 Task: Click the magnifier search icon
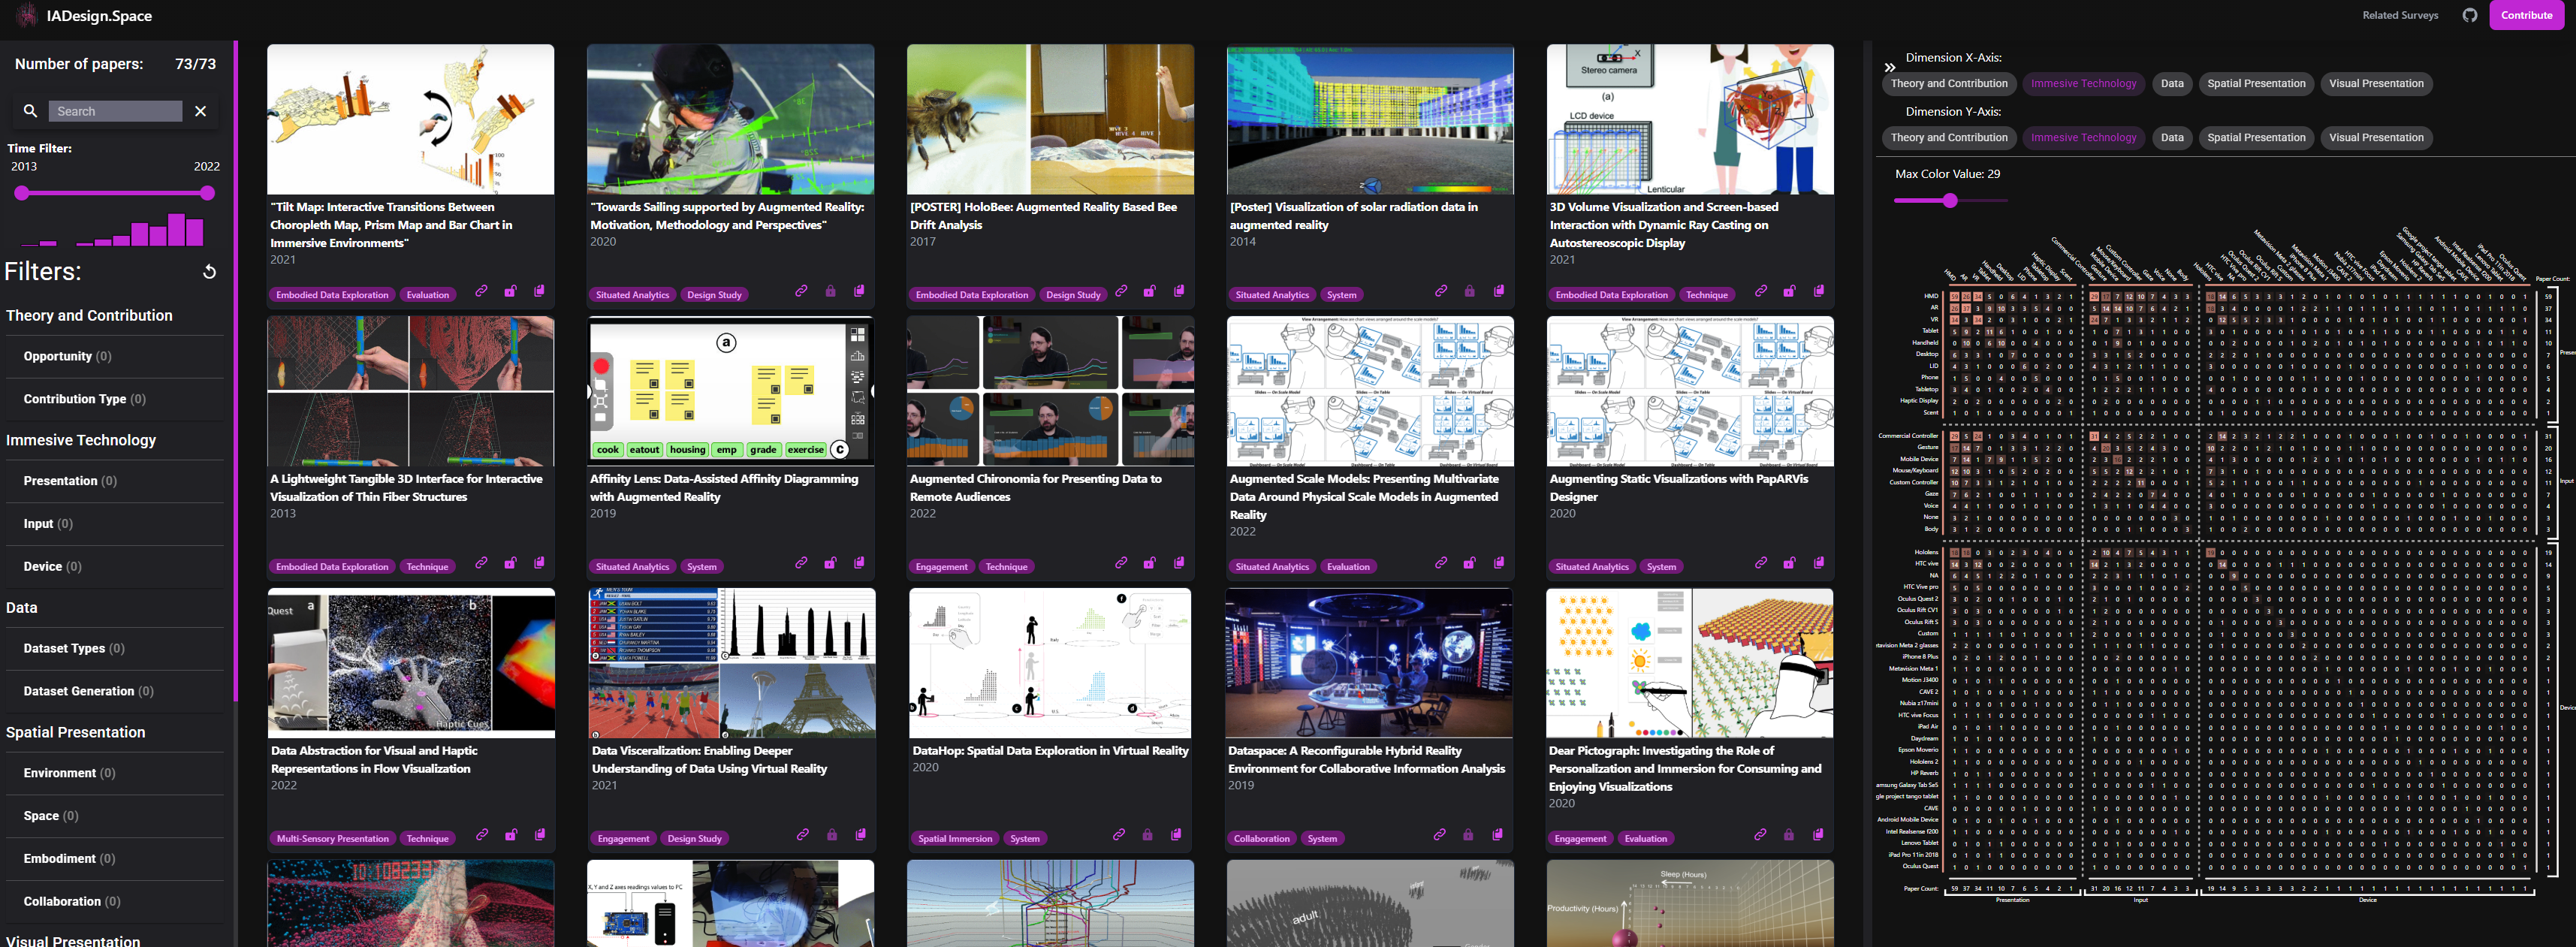point(30,111)
